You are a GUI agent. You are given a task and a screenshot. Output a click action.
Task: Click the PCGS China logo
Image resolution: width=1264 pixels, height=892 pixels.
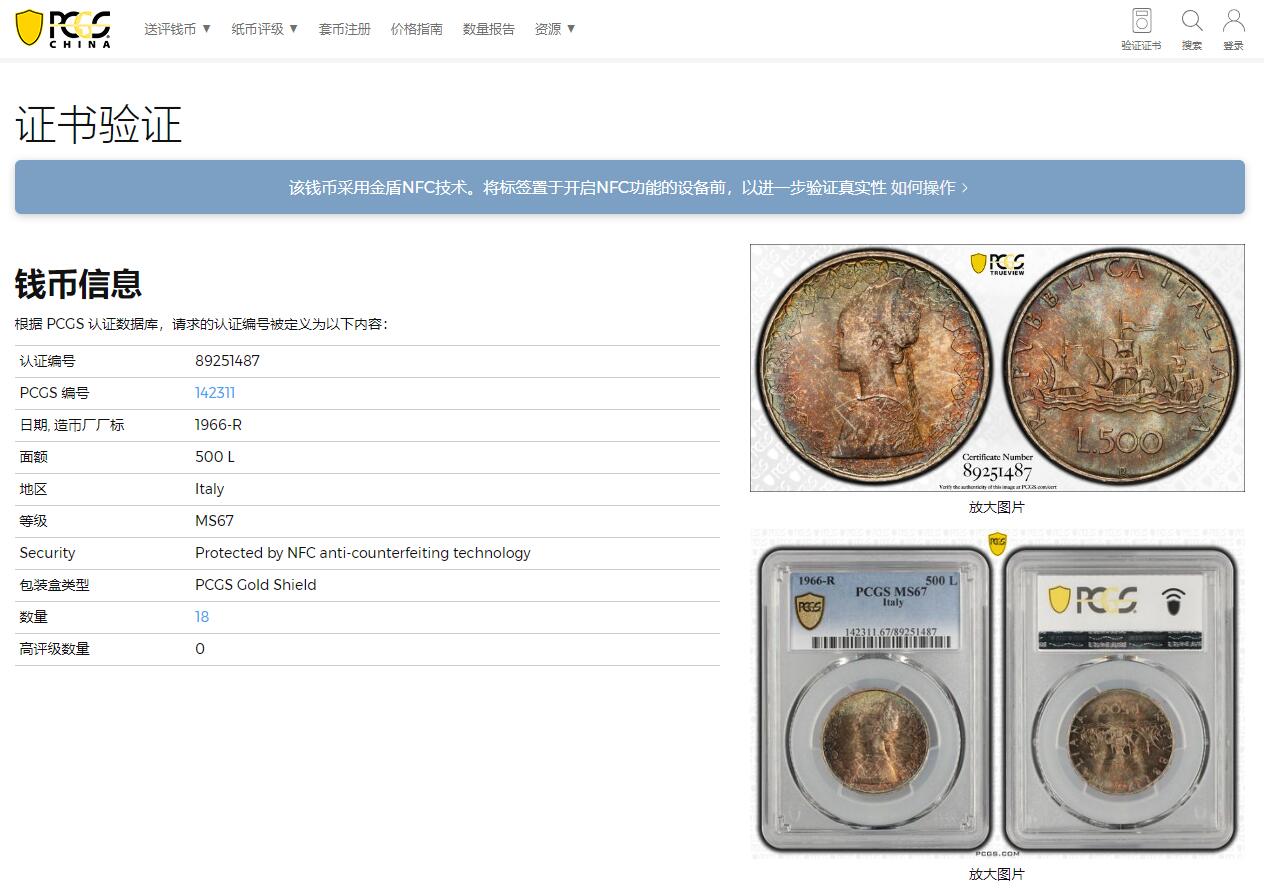coord(63,28)
